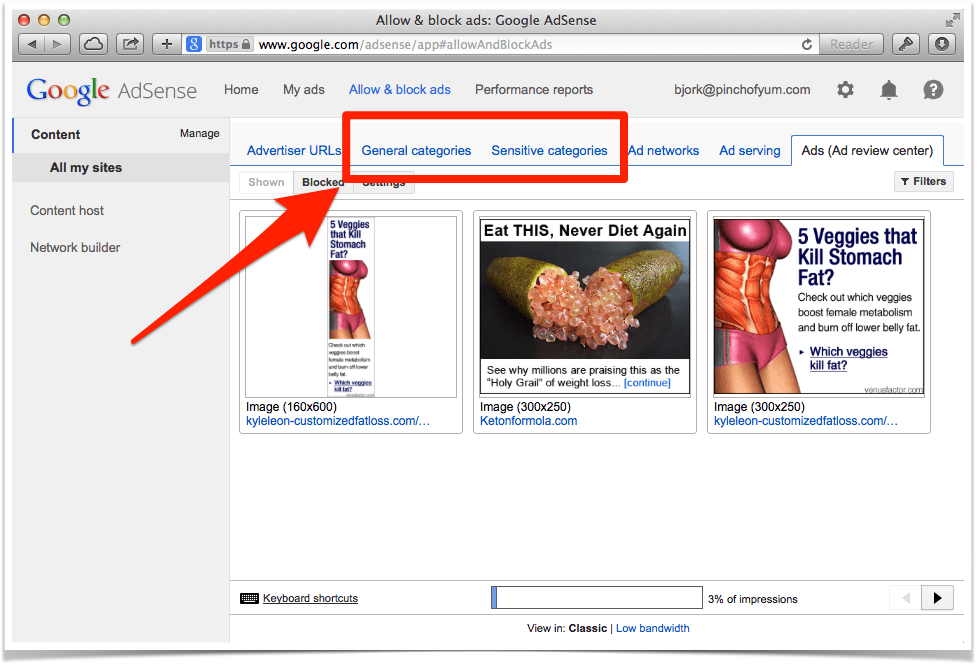Open the Settings toggle next to Blocked
Screen dimensions: 978x668
[x=383, y=182]
